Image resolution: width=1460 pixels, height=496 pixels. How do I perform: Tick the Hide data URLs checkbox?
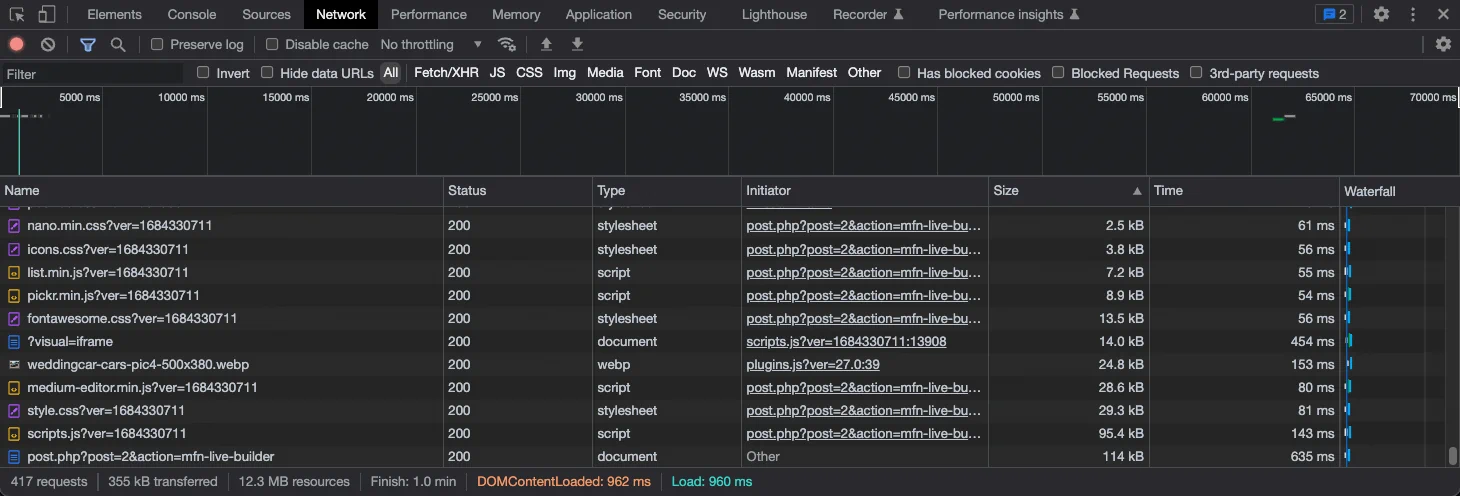point(267,73)
